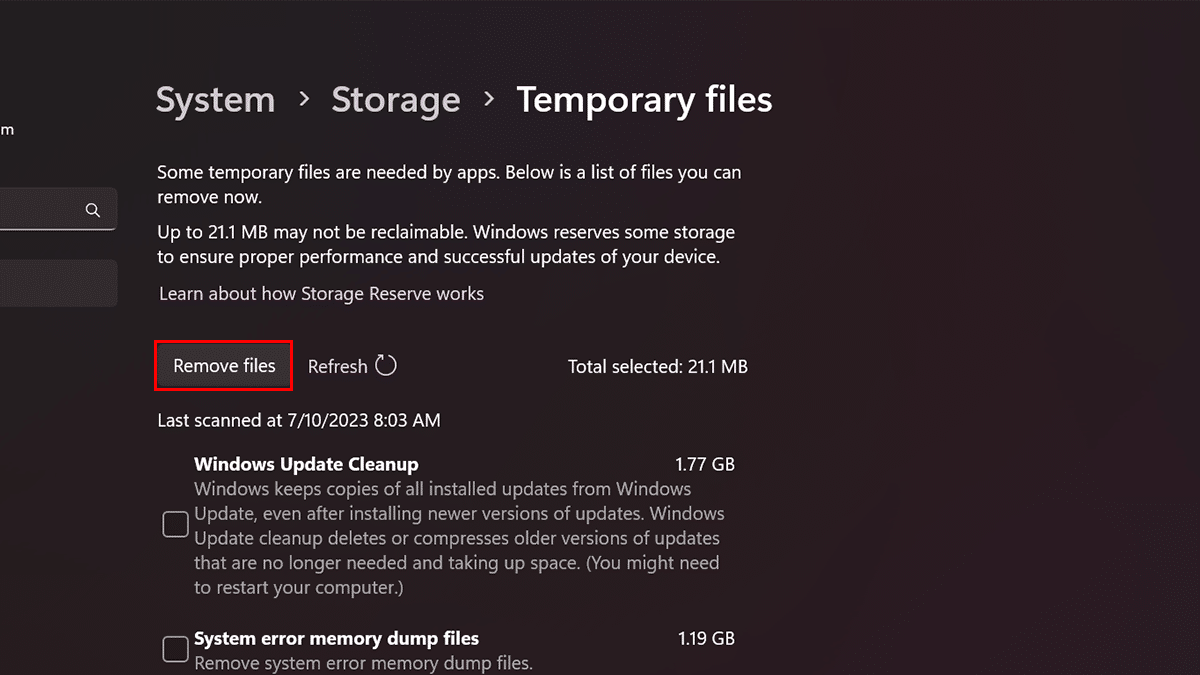The width and height of the screenshot is (1200, 675).
Task: Click the circular Refresh arrow icon
Action: [386, 365]
